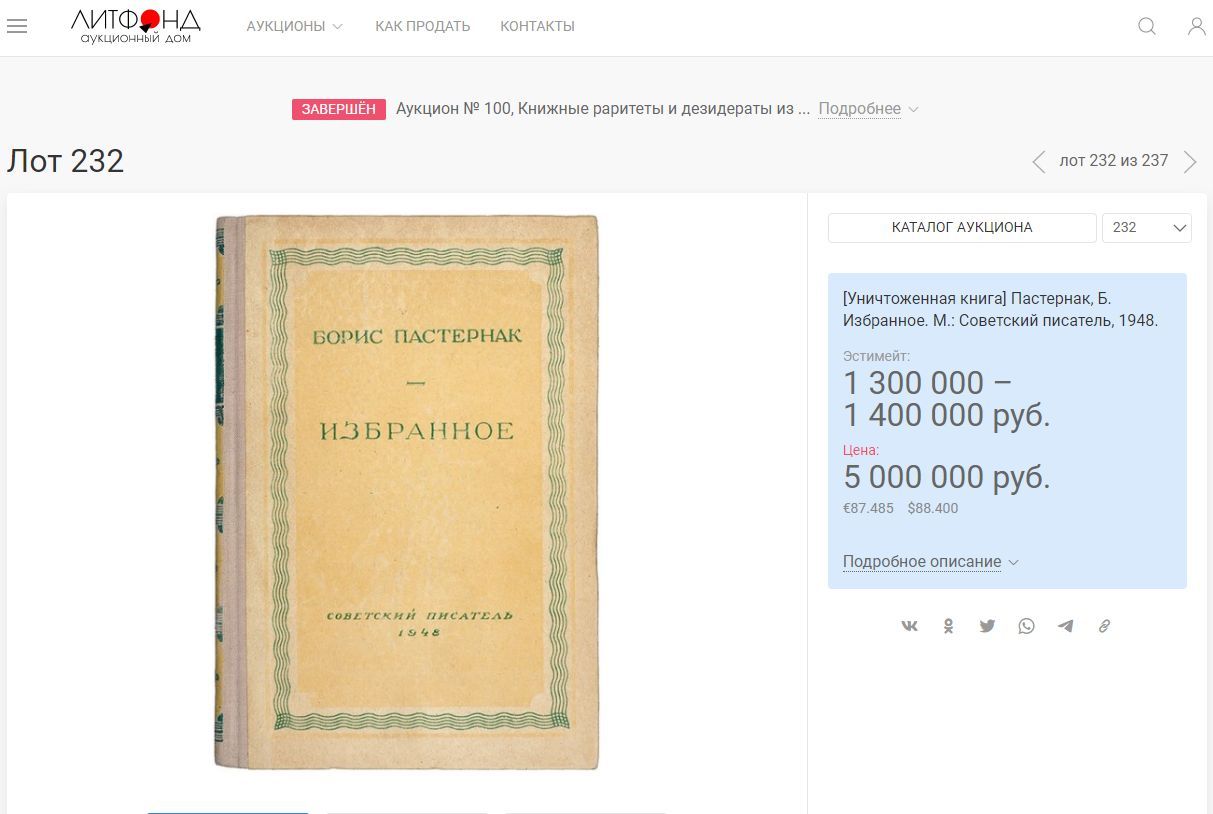Open site search magnifier icon

pyautogui.click(x=1147, y=27)
